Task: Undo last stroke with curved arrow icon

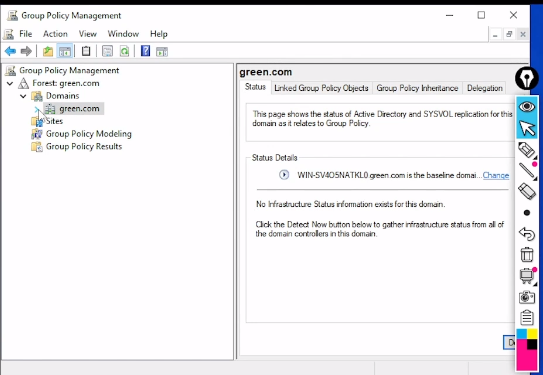Action: pos(527,234)
